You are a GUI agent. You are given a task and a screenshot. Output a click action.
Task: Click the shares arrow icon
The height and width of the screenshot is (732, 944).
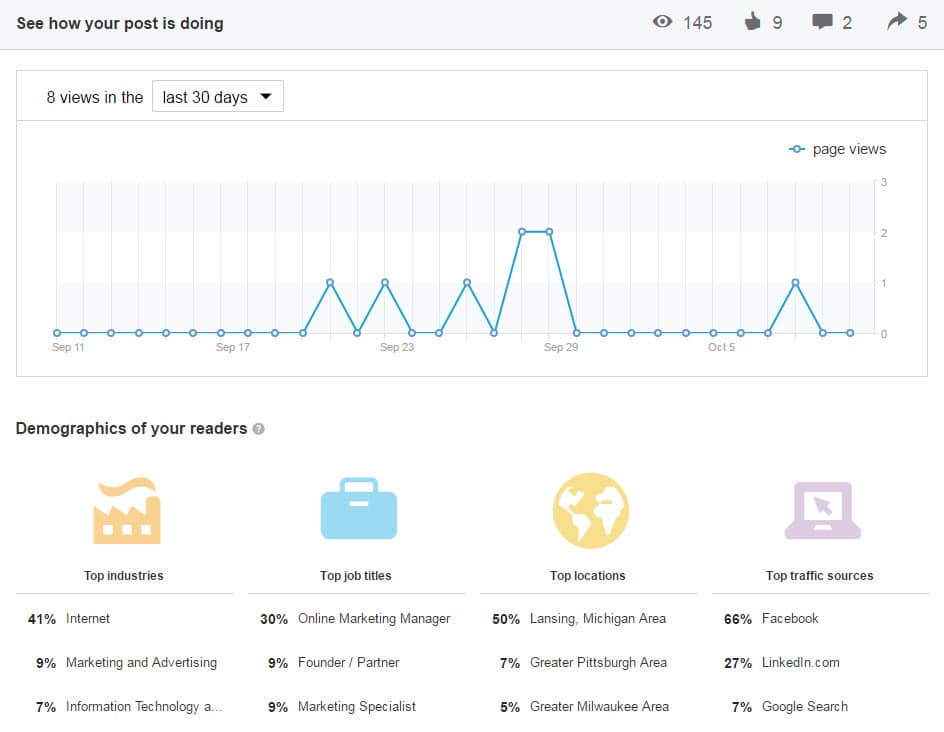coord(897,19)
